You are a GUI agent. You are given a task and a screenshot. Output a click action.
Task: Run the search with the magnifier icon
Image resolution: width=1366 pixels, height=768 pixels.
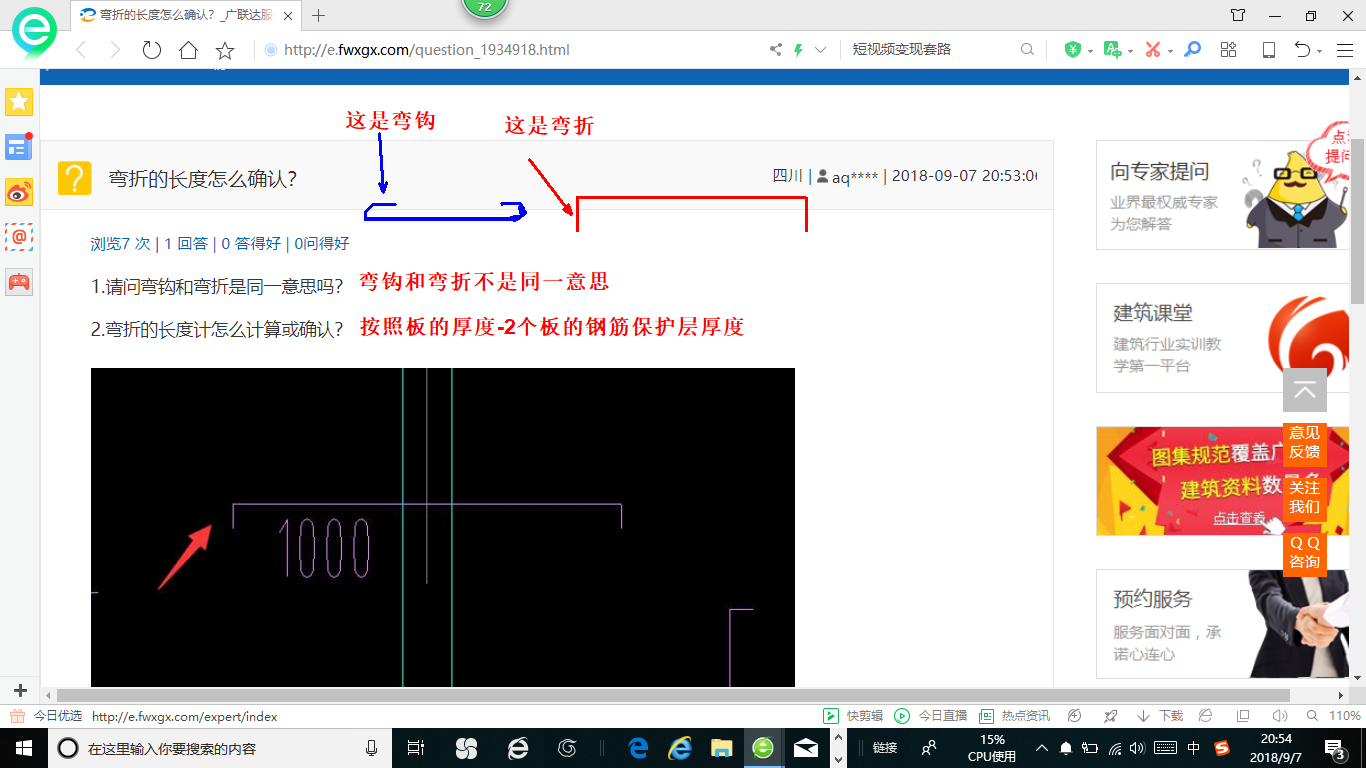[1027, 49]
